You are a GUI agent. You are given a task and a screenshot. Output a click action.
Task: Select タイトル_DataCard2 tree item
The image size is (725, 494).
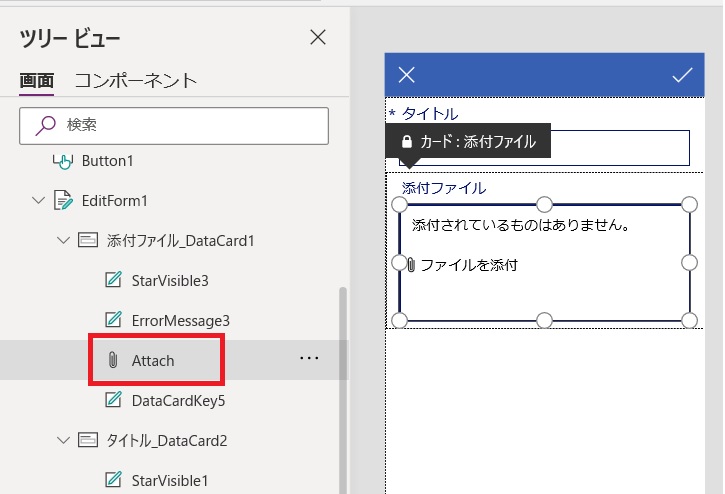(x=167, y=440)
